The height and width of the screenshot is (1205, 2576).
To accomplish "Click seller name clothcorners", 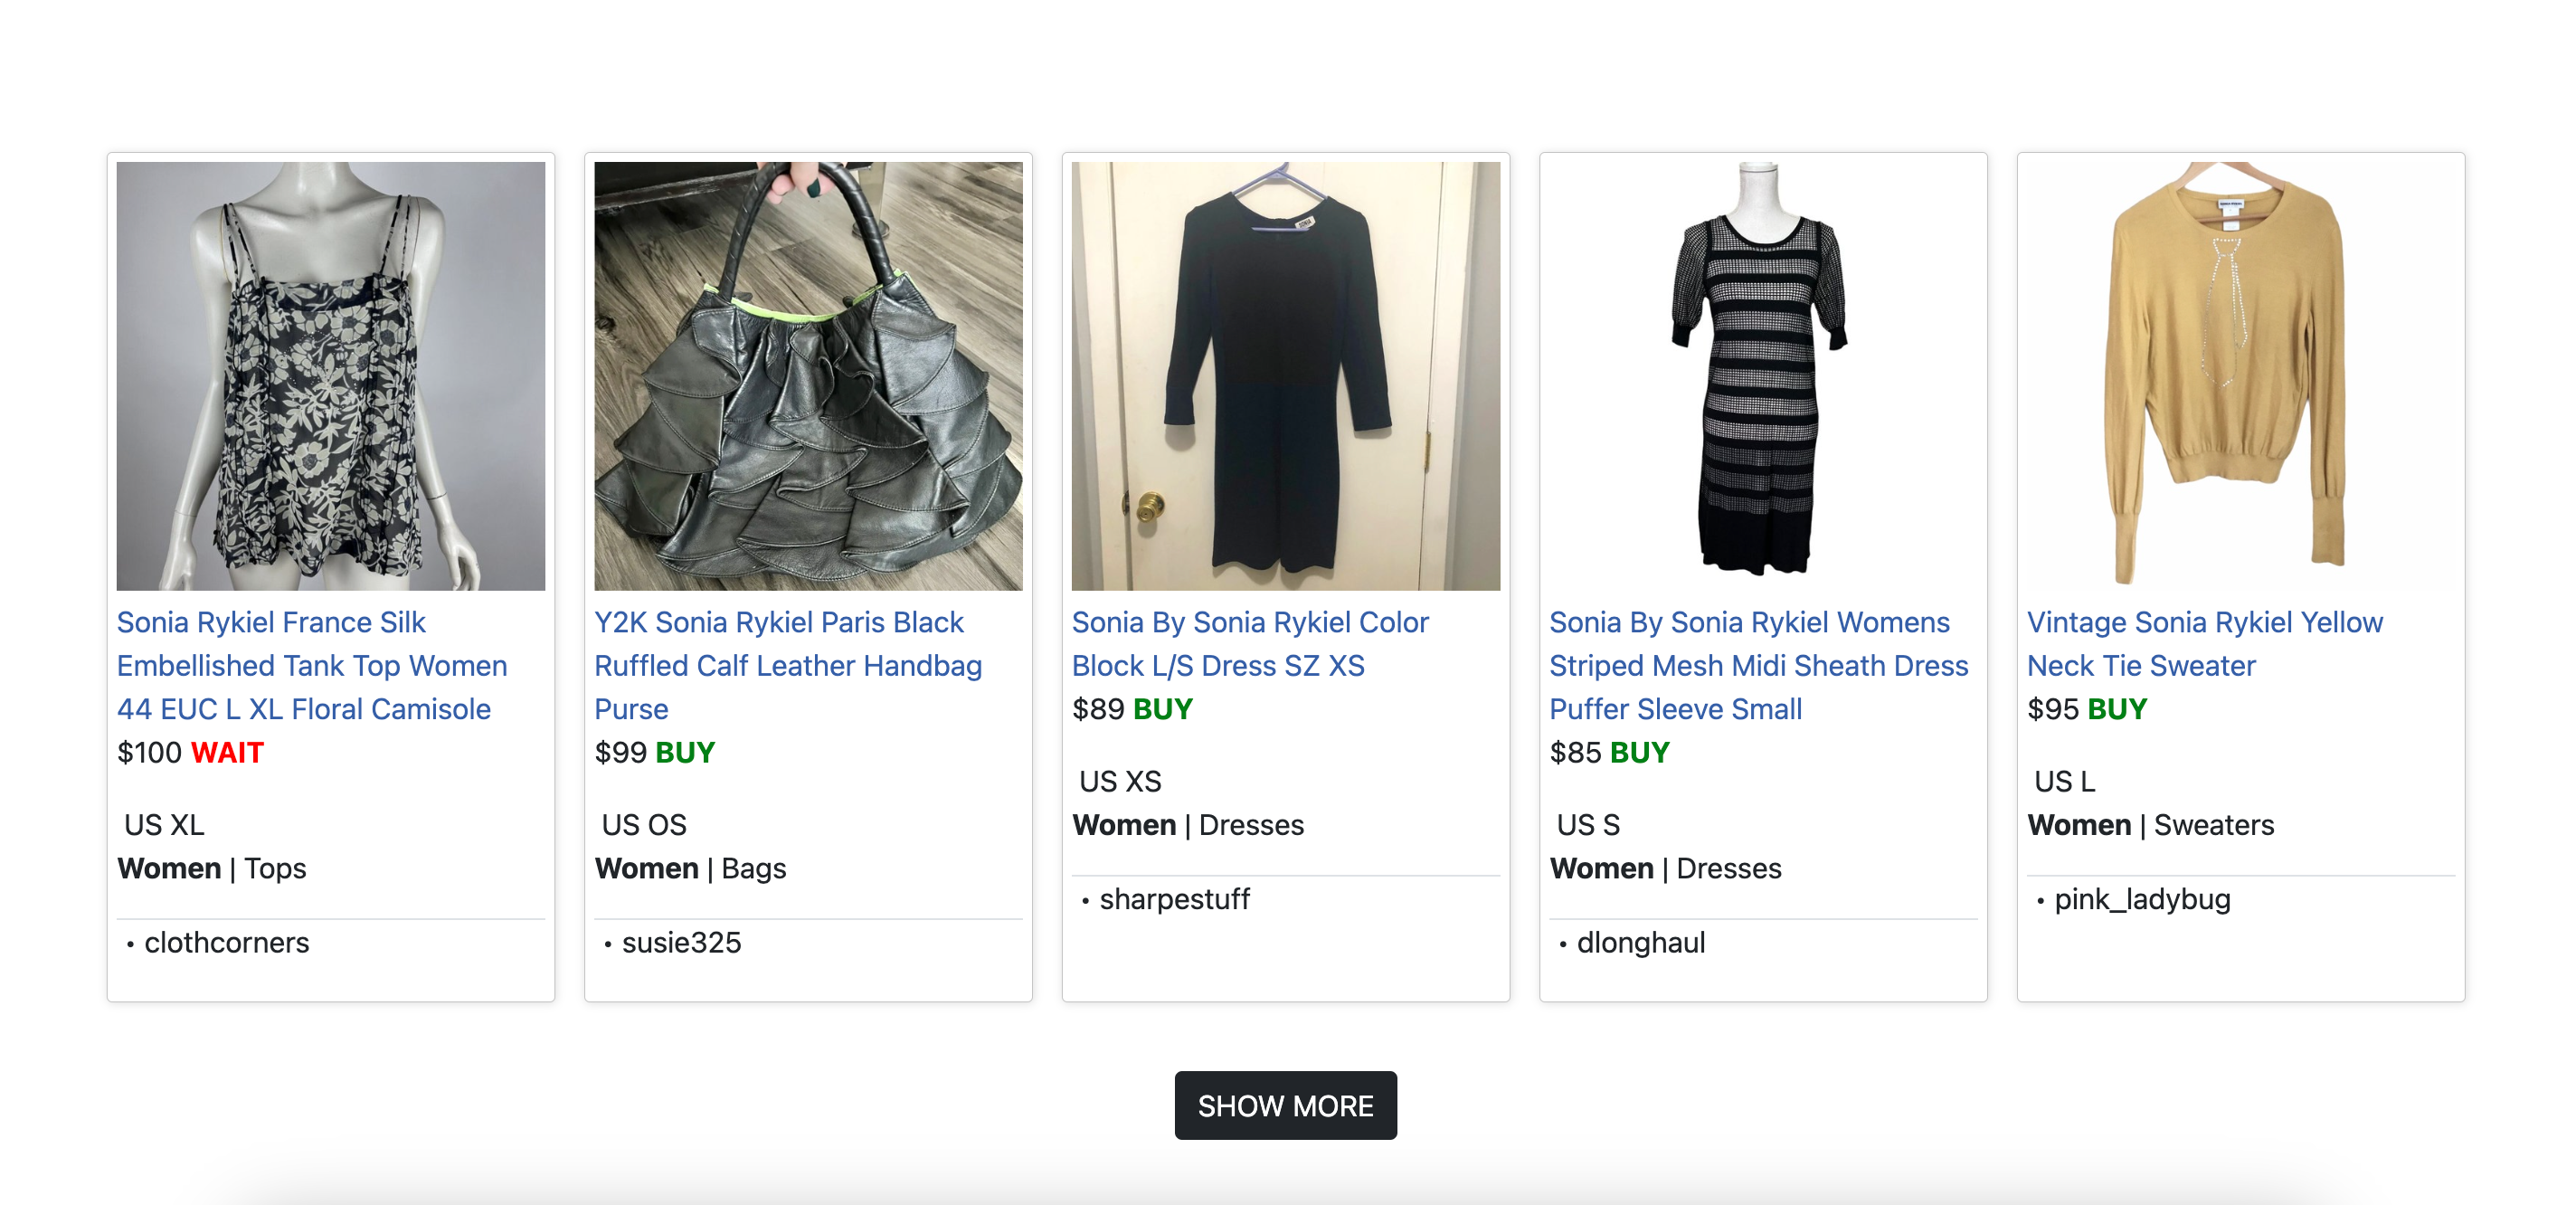I will click(x=227, y=942).
